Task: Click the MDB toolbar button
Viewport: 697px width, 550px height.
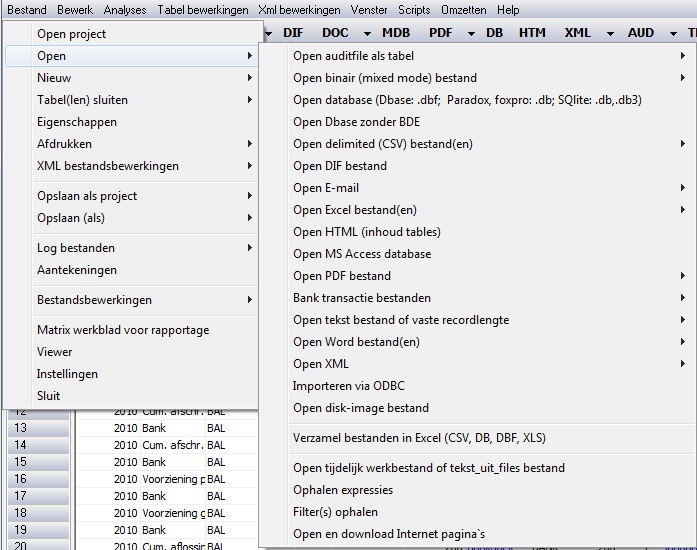Action: 396,33
